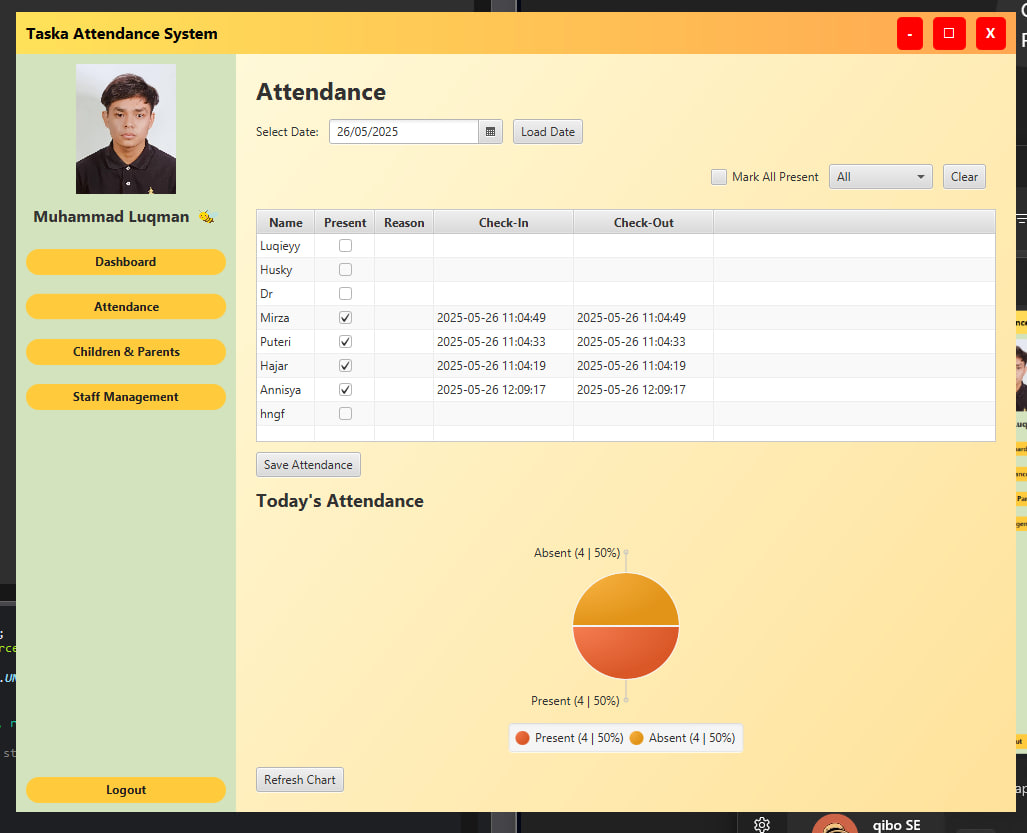
Task: Select the Luqieyy name cell
Action: [x=286, y=246]
